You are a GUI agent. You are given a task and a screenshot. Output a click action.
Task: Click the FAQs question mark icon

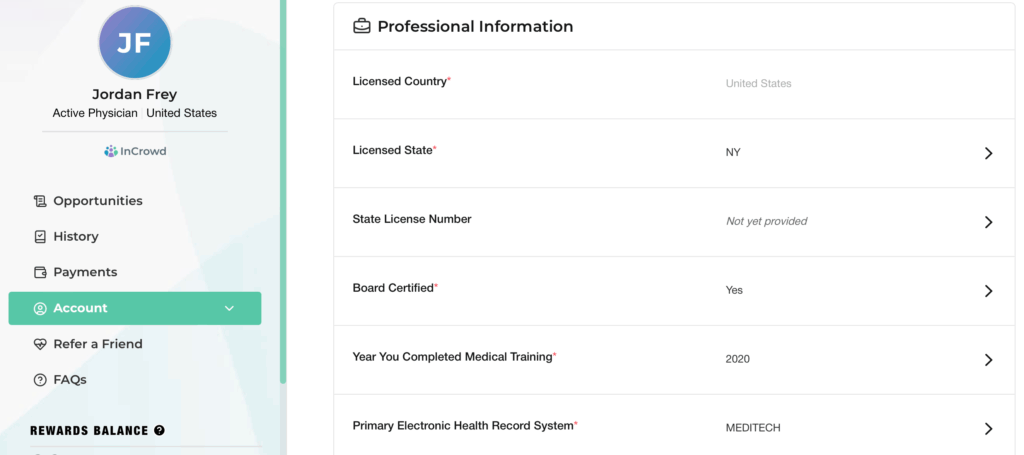(x=40, y=380)
